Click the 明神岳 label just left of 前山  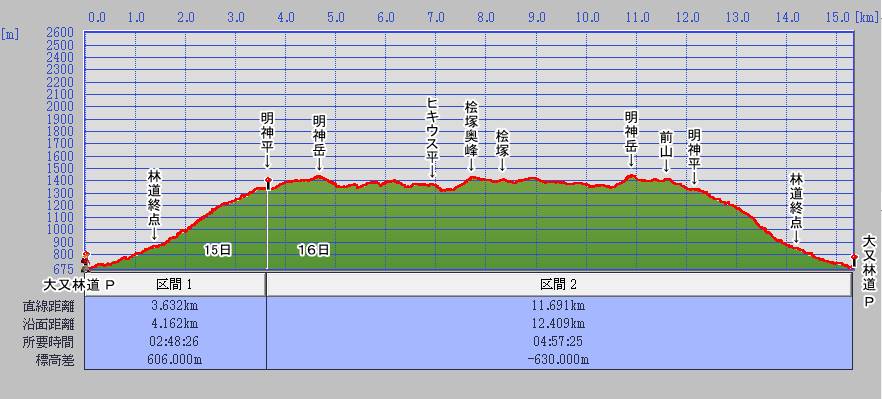click(632, 133)
